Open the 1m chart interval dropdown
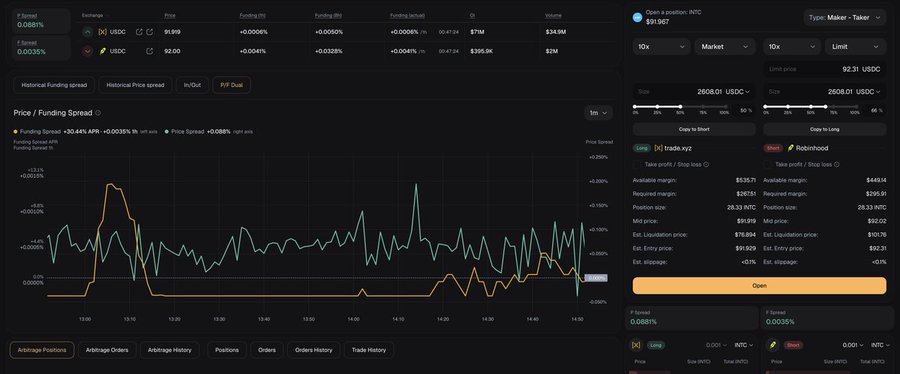Screen dimensions: 900x374 point(598,113)
